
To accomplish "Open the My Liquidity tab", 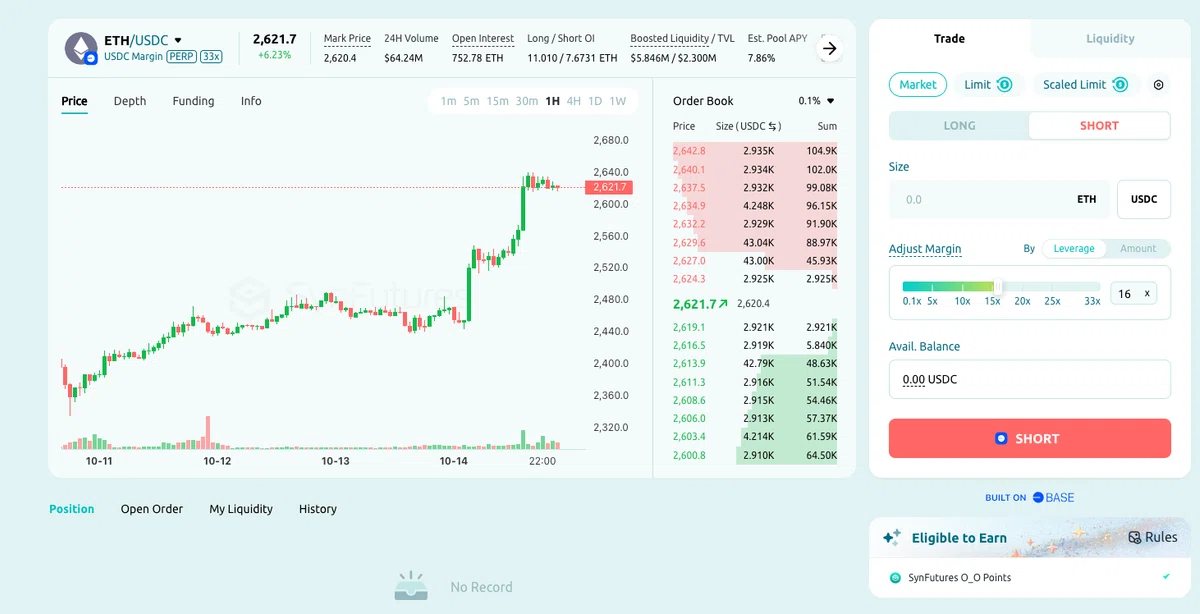I will point(241,509).
